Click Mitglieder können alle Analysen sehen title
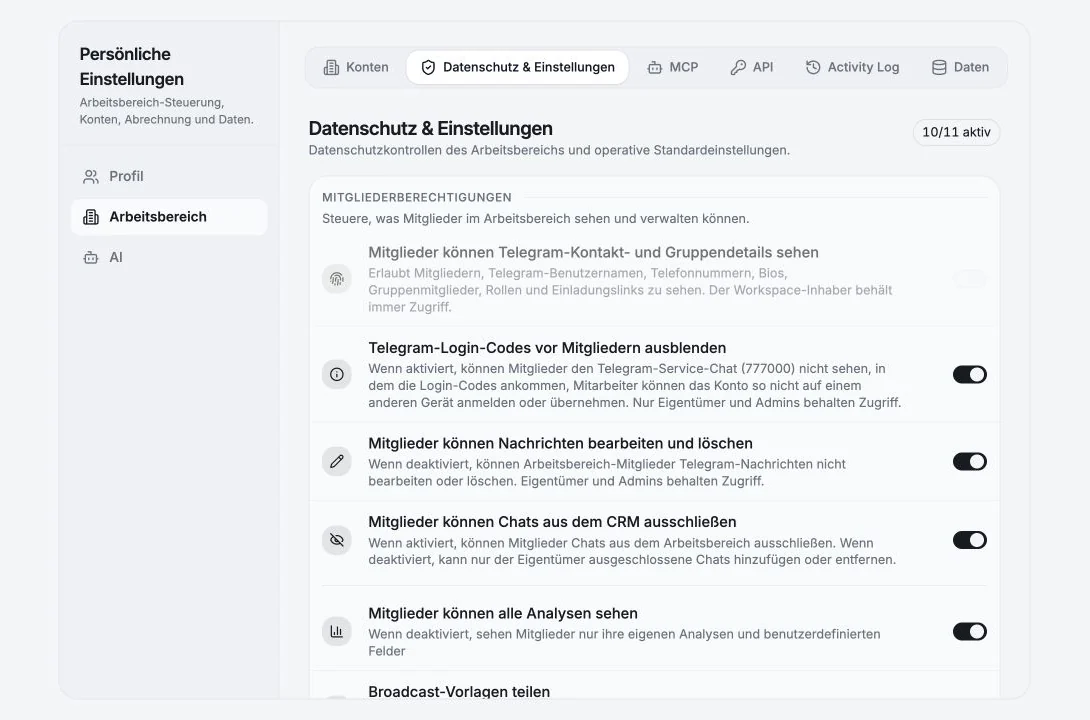The image size is (1090, 720). point(503,614)
